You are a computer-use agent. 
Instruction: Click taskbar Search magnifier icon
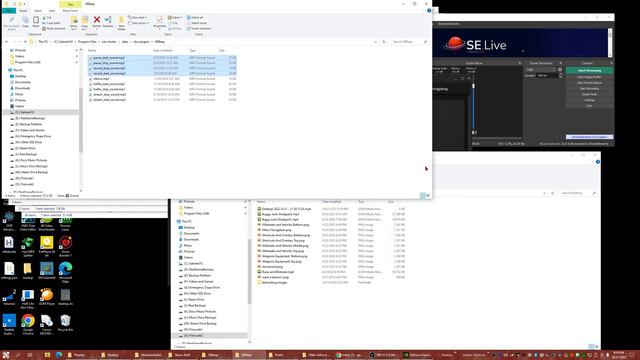[18, 355]
